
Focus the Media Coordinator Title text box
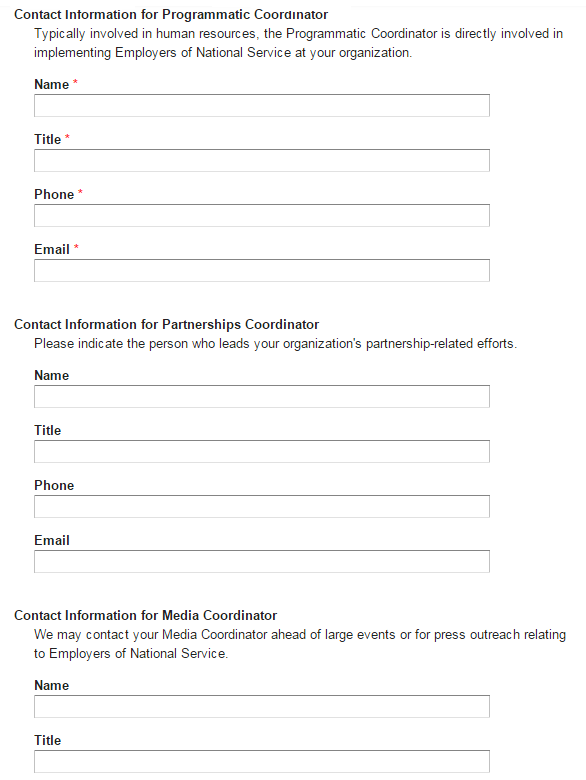point(262,762)
